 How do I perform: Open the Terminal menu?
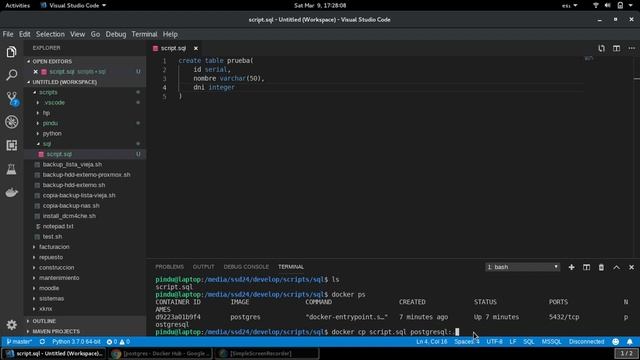tap(144, 34)
